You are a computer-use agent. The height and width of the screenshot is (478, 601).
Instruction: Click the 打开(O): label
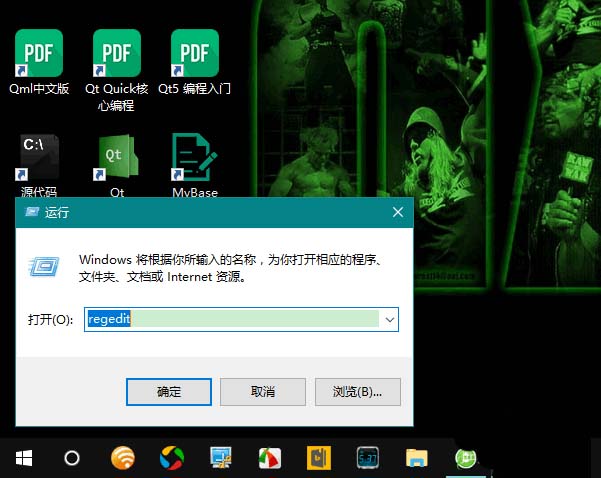[x=50, y=319]
